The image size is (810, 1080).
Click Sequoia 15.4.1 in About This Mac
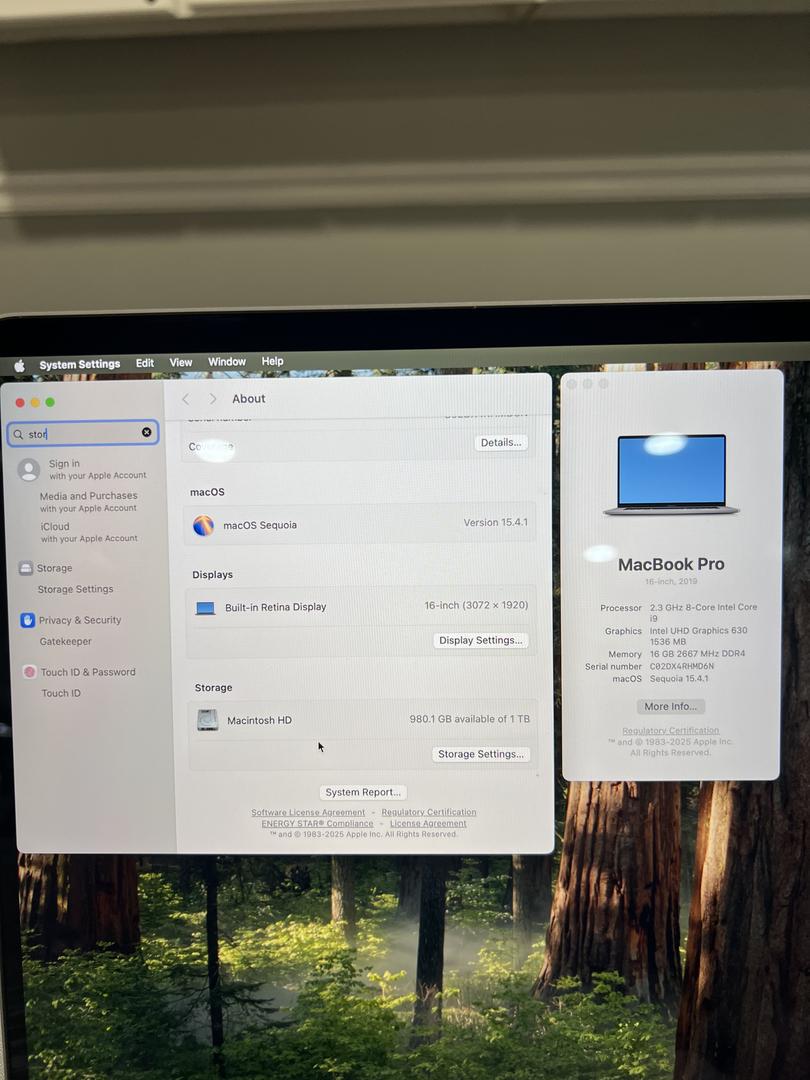[x=678, y=678]
